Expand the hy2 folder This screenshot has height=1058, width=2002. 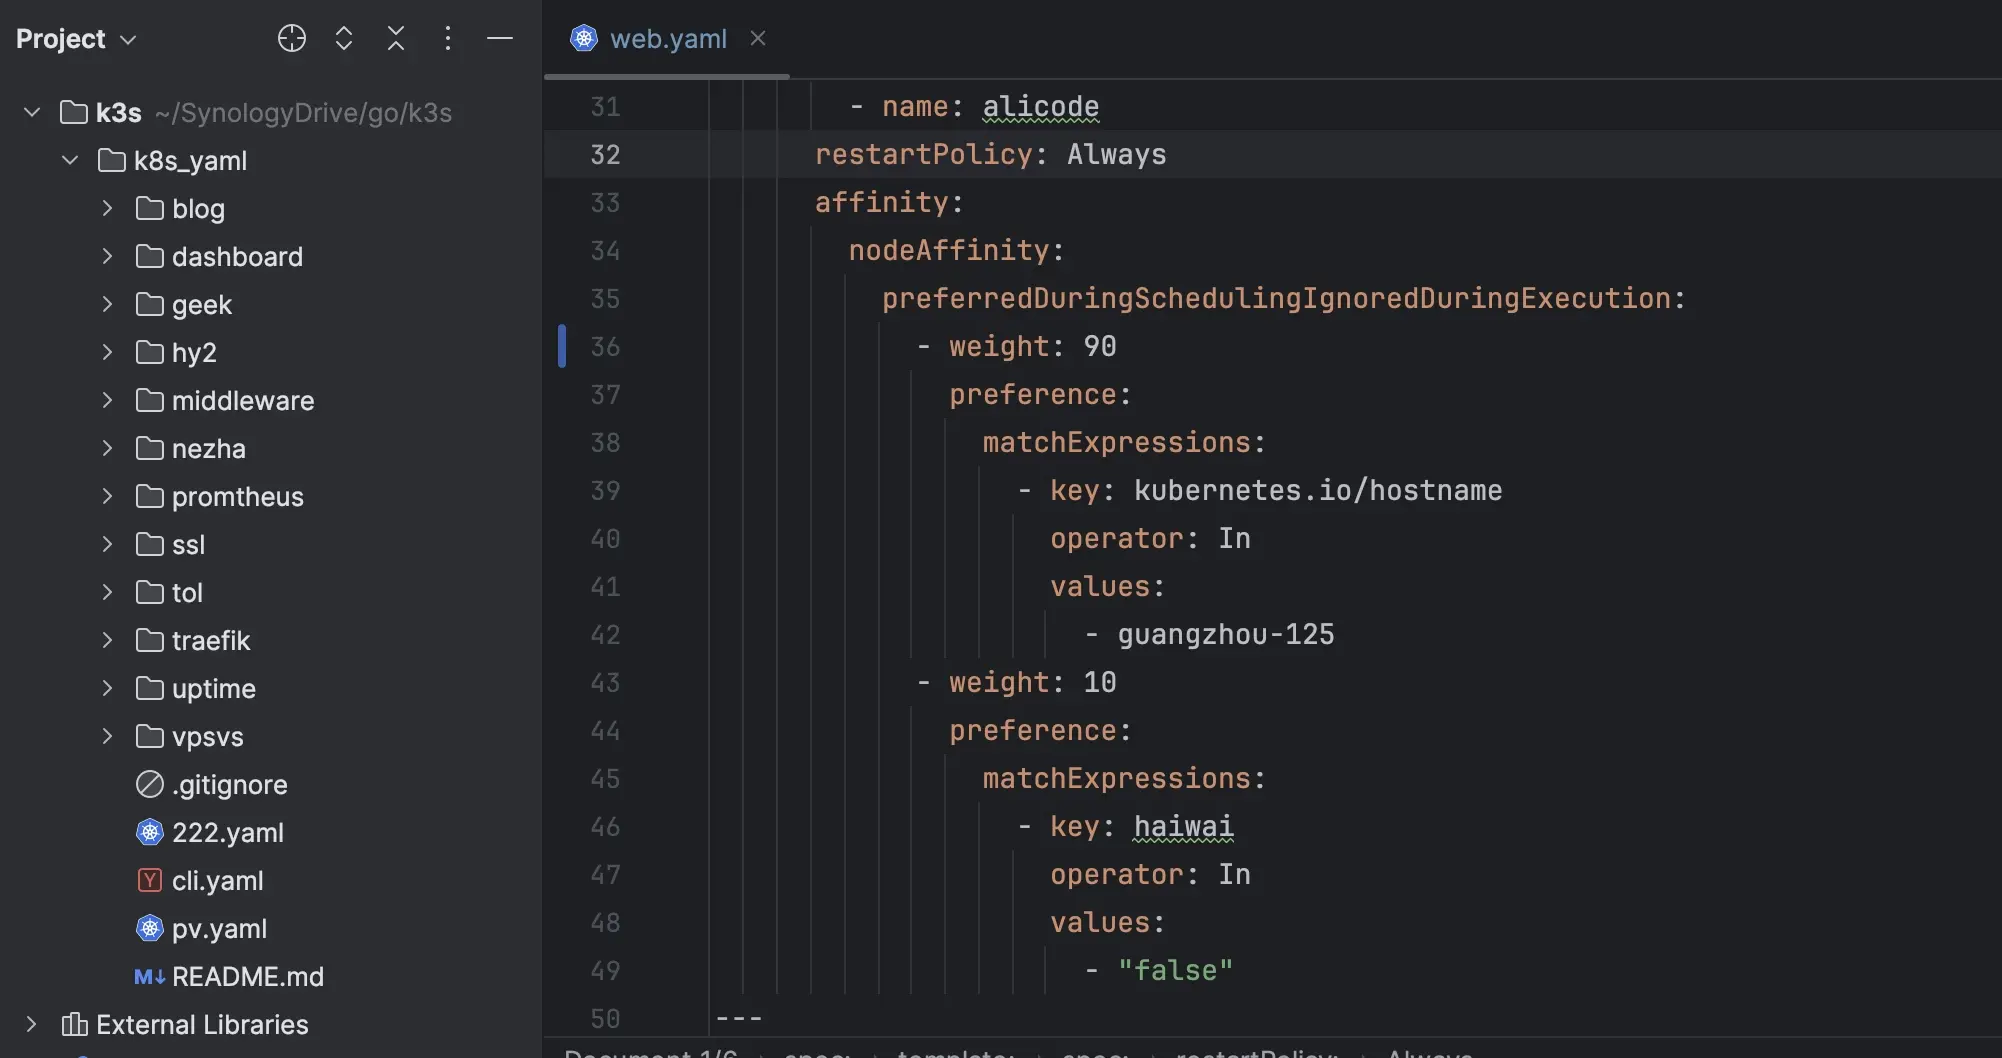(x=107, y=352)
